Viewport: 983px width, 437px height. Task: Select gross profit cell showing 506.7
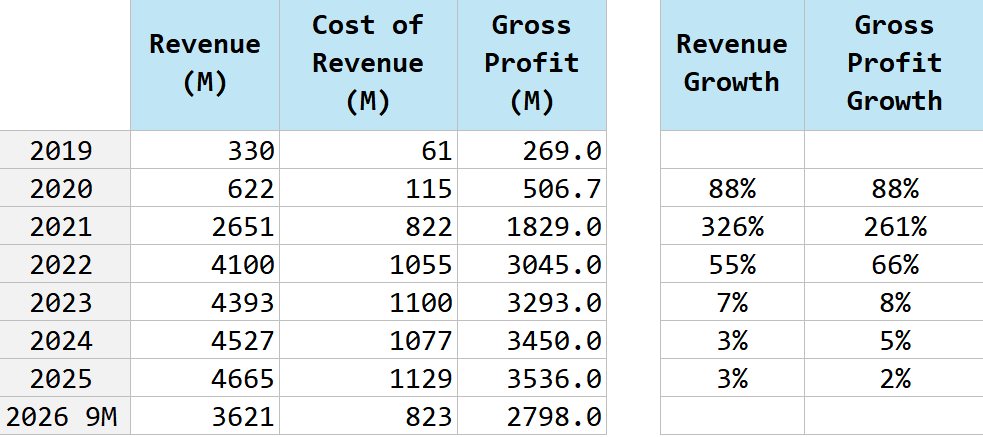532,189
